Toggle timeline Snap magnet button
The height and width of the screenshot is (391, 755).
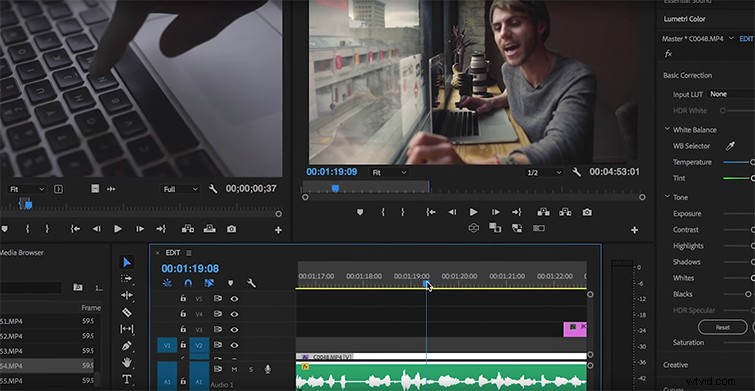point(188,283)
